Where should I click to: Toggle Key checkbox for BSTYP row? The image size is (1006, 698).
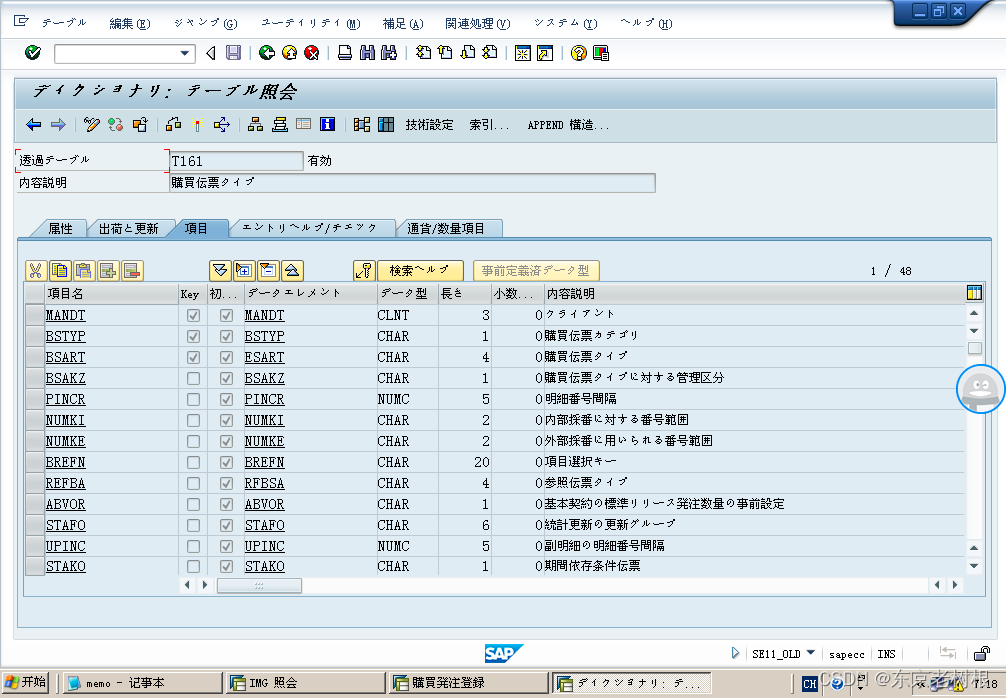(193, 337)
